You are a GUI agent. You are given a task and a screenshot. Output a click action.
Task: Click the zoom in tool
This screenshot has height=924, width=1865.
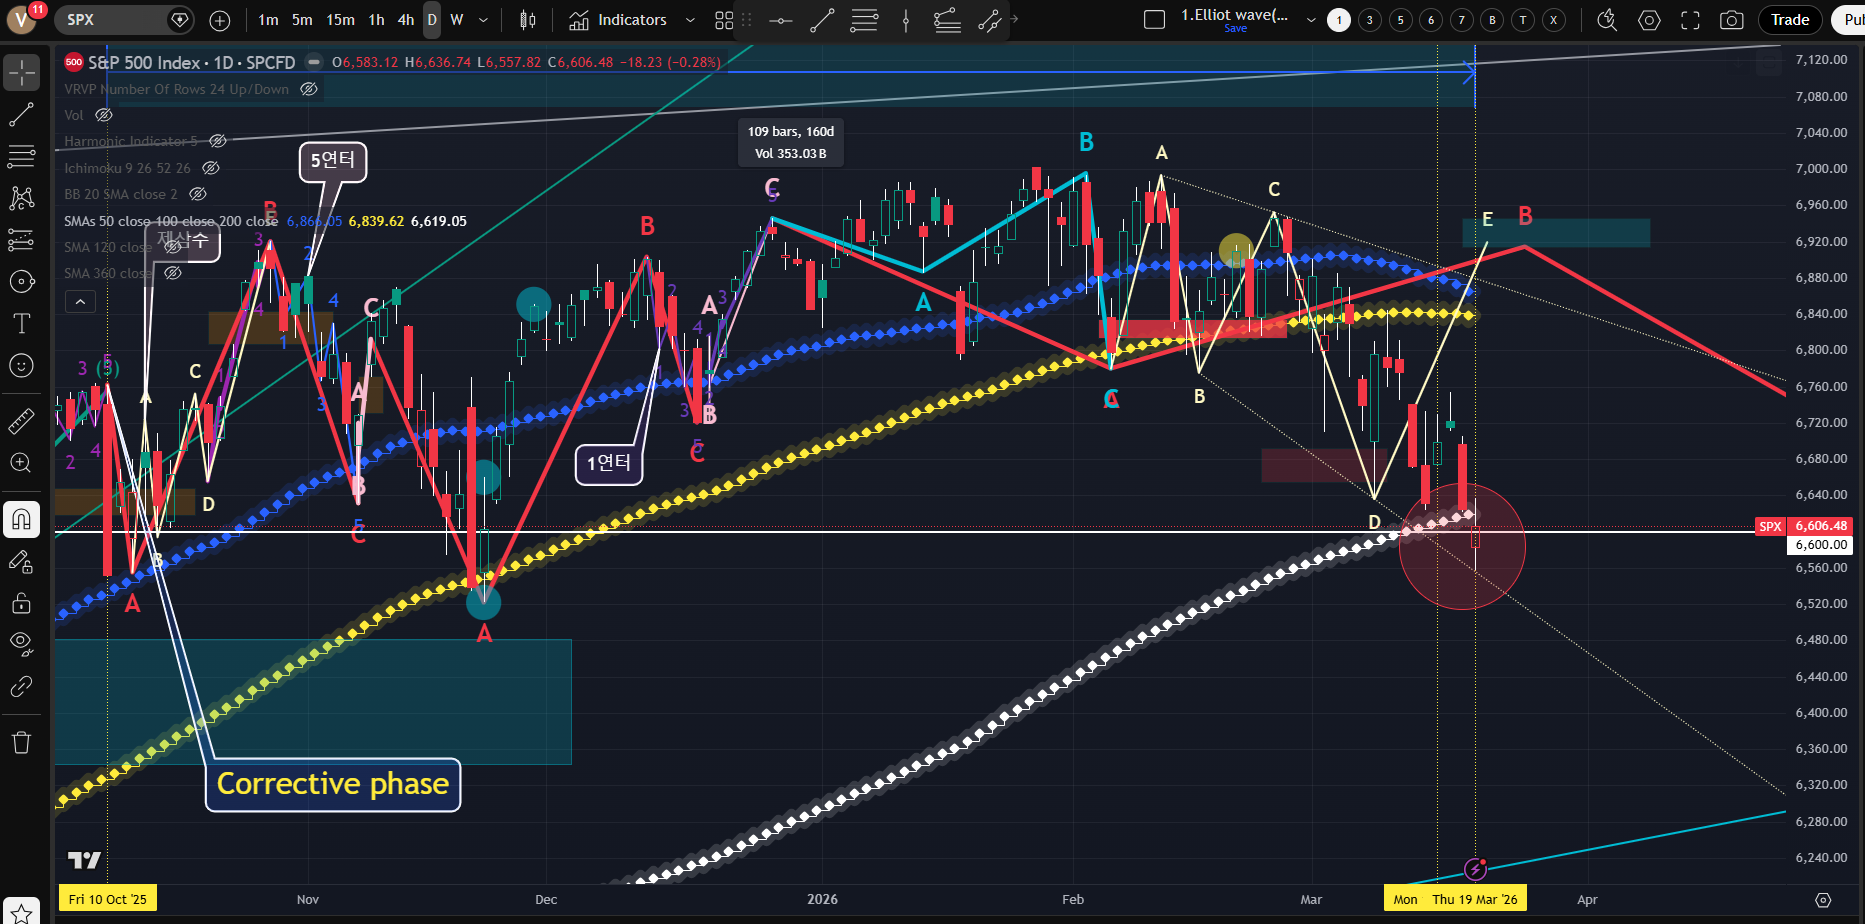click(21, 463)
